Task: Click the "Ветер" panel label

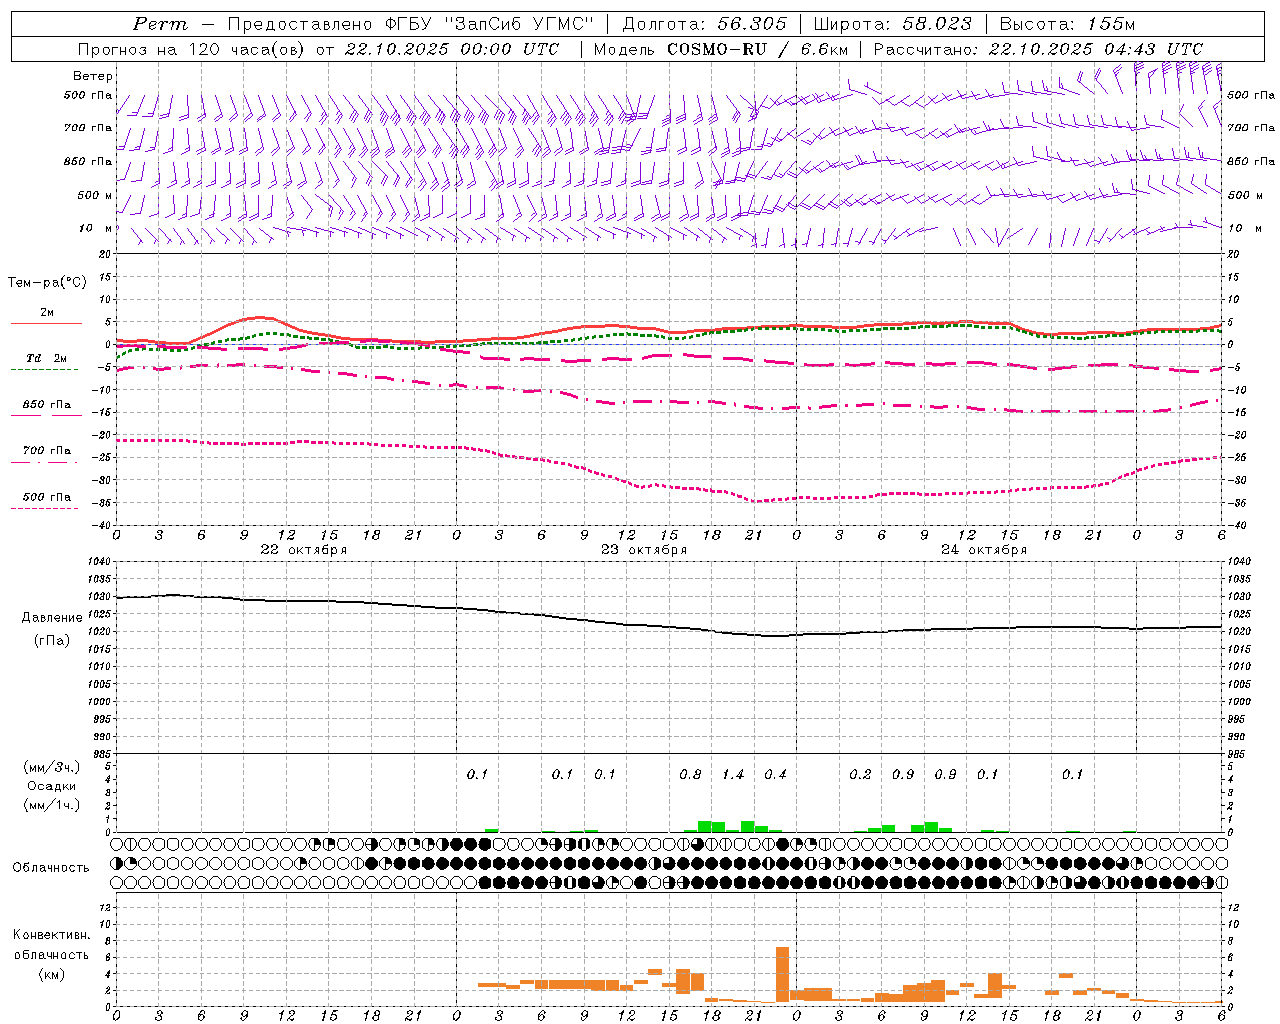Action: (92, 76)
